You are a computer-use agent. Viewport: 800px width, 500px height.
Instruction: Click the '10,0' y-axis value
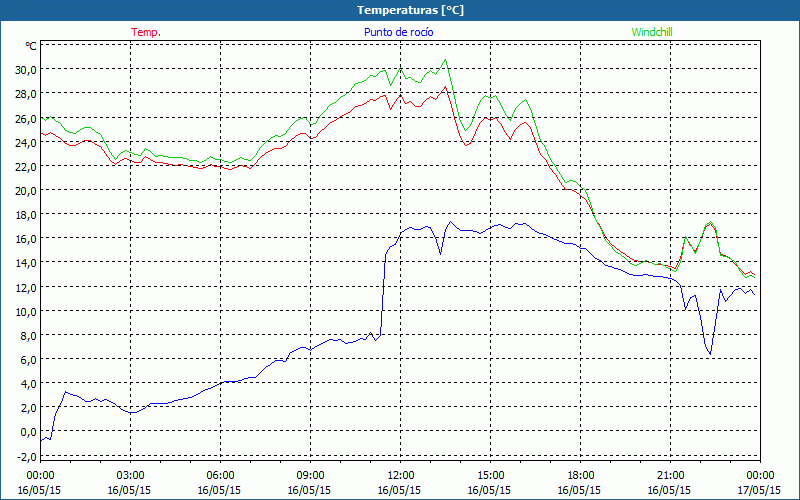pos(26,311)
